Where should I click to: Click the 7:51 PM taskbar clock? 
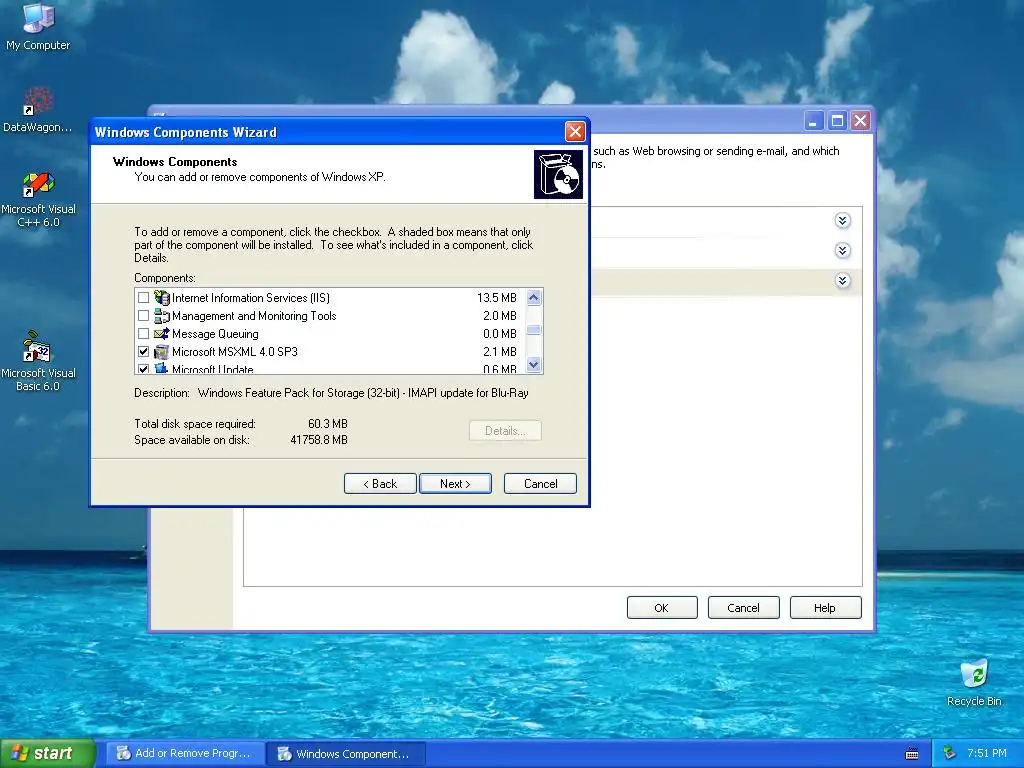click(987, 754)
